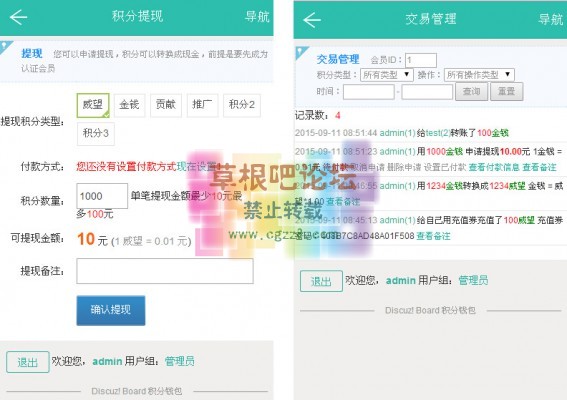Click 退出 button on 积分提现 screen
This screenshot has width=567, height=400.
pos(27,362)
